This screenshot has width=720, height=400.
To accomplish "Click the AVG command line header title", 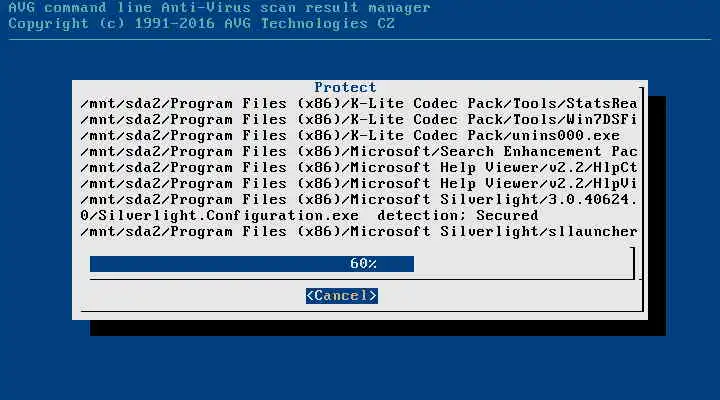I will click(219, 8).
